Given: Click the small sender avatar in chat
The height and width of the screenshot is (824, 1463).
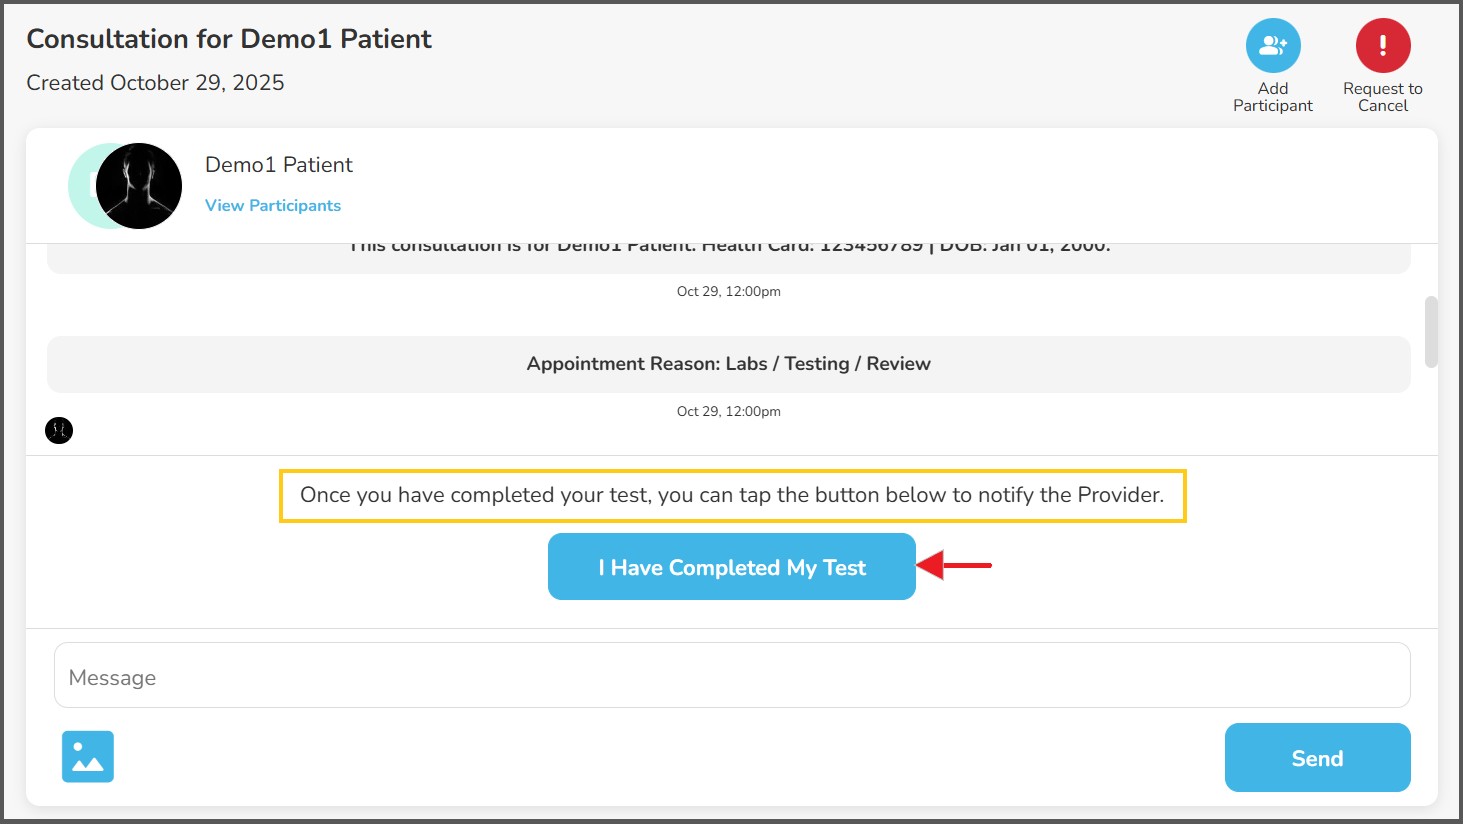Looking at the screenshot, I should click(x=59, y=430).
